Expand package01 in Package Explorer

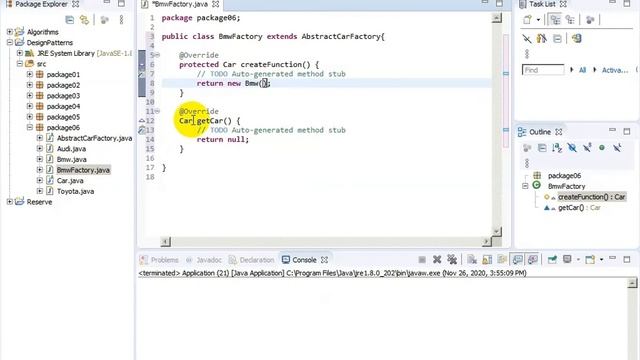click(x=30, y=74)
